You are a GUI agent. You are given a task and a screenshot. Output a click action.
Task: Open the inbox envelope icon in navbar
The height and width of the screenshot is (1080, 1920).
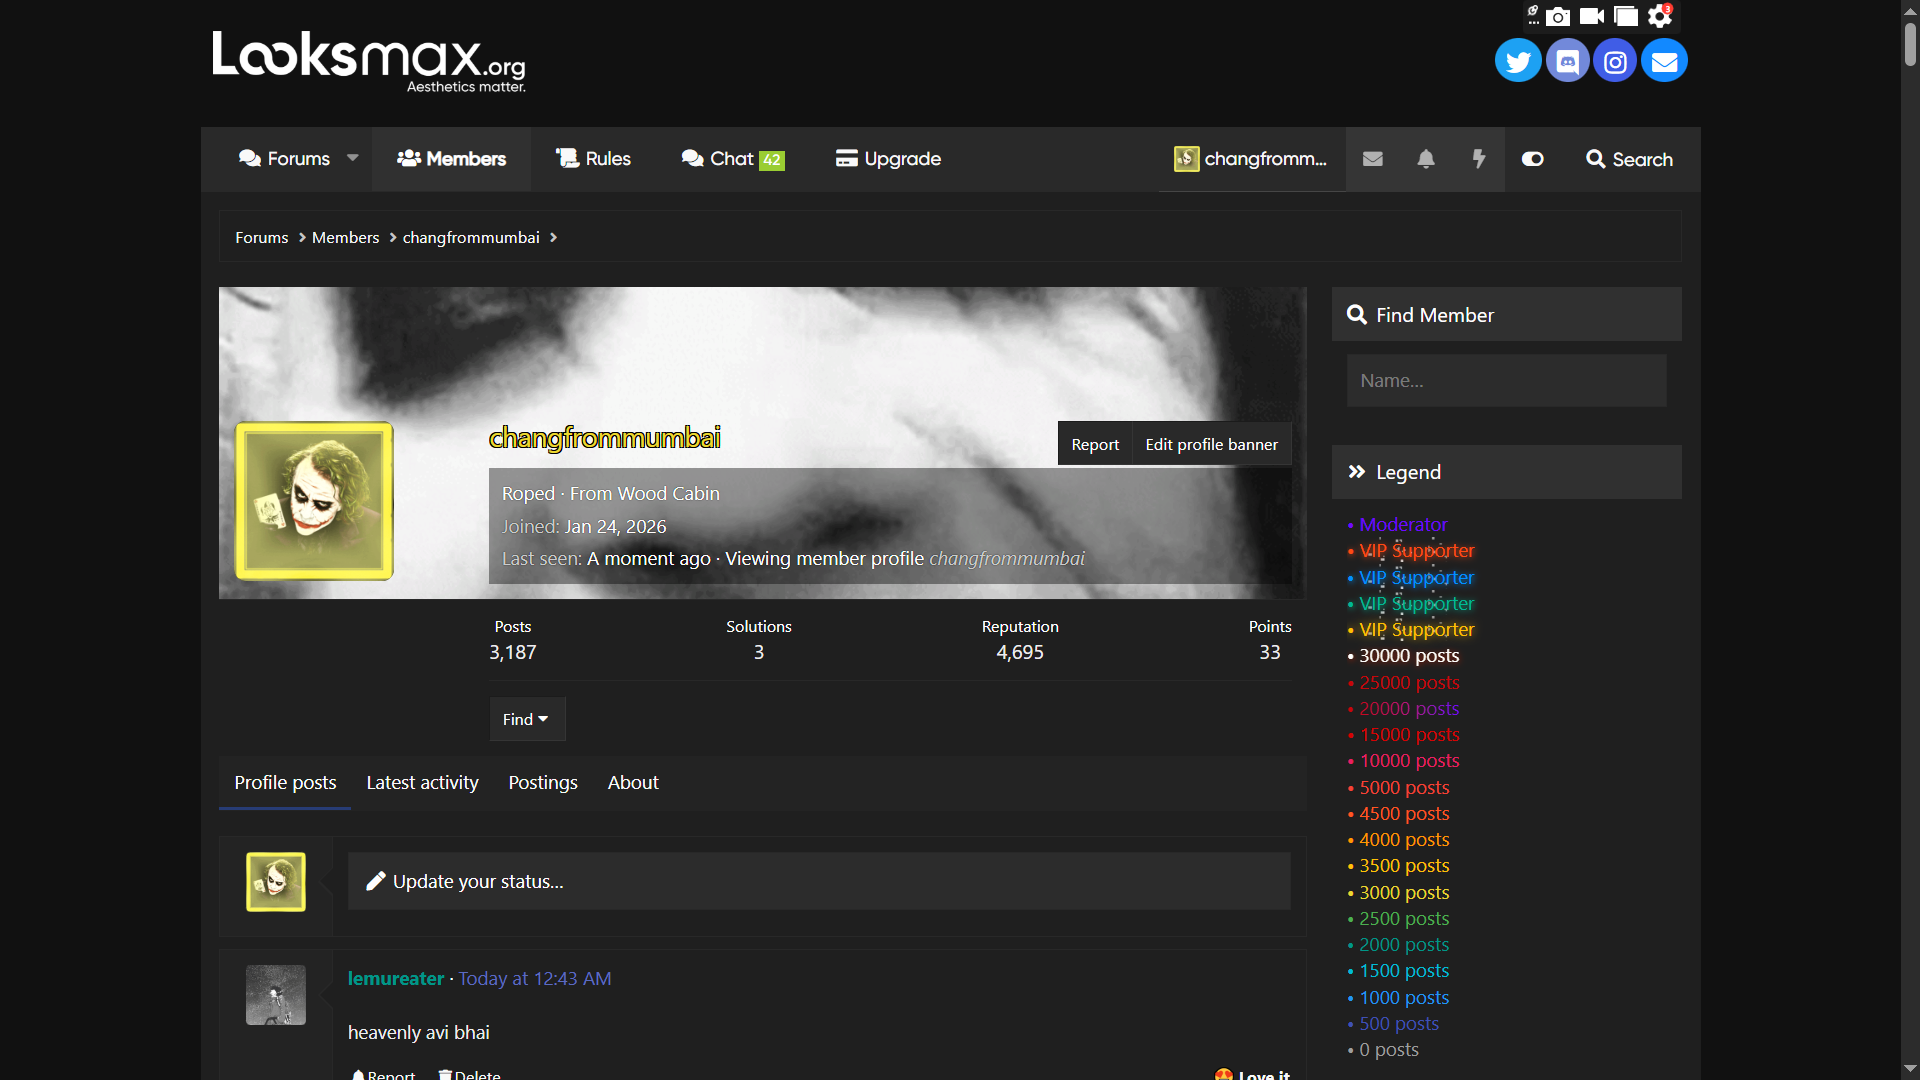[x=1373, y=159]
